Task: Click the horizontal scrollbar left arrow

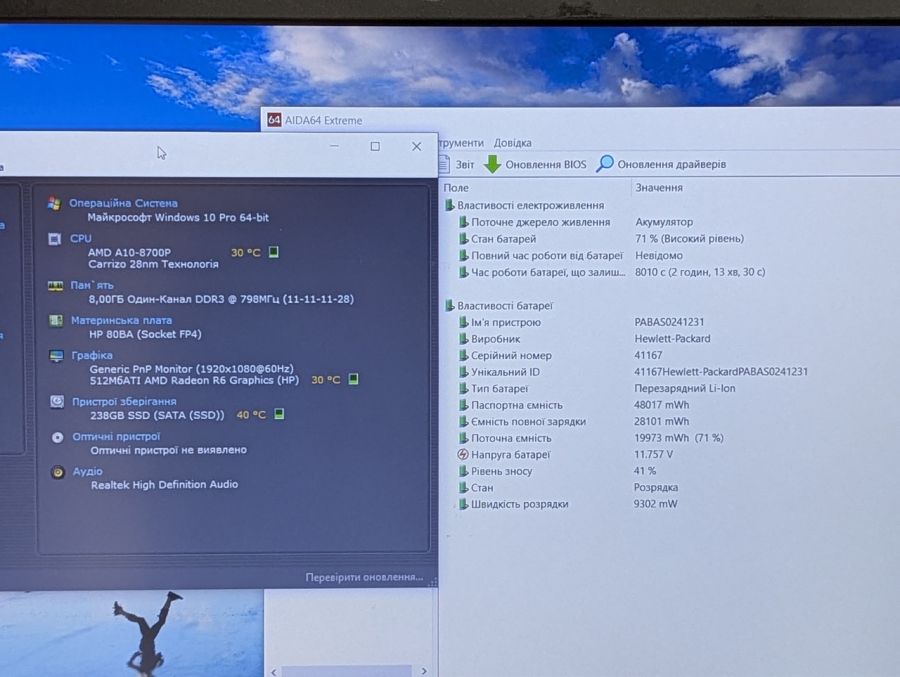Action: [x=274, y=671]
